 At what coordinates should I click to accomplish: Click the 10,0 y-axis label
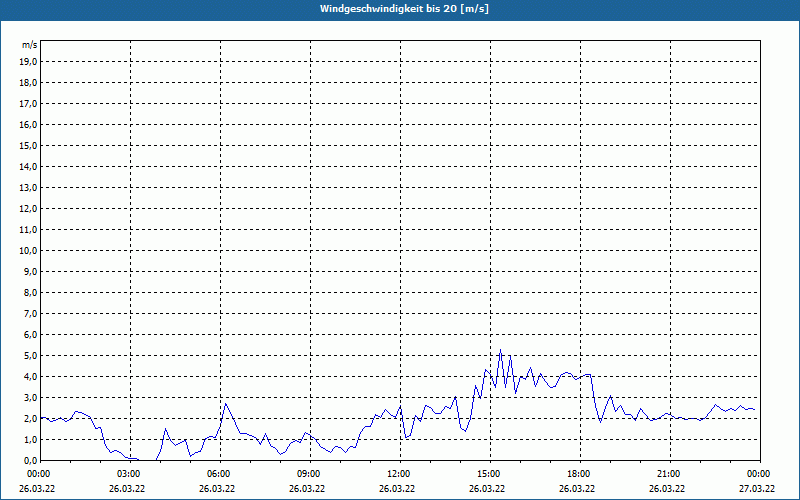pos(28,251)
